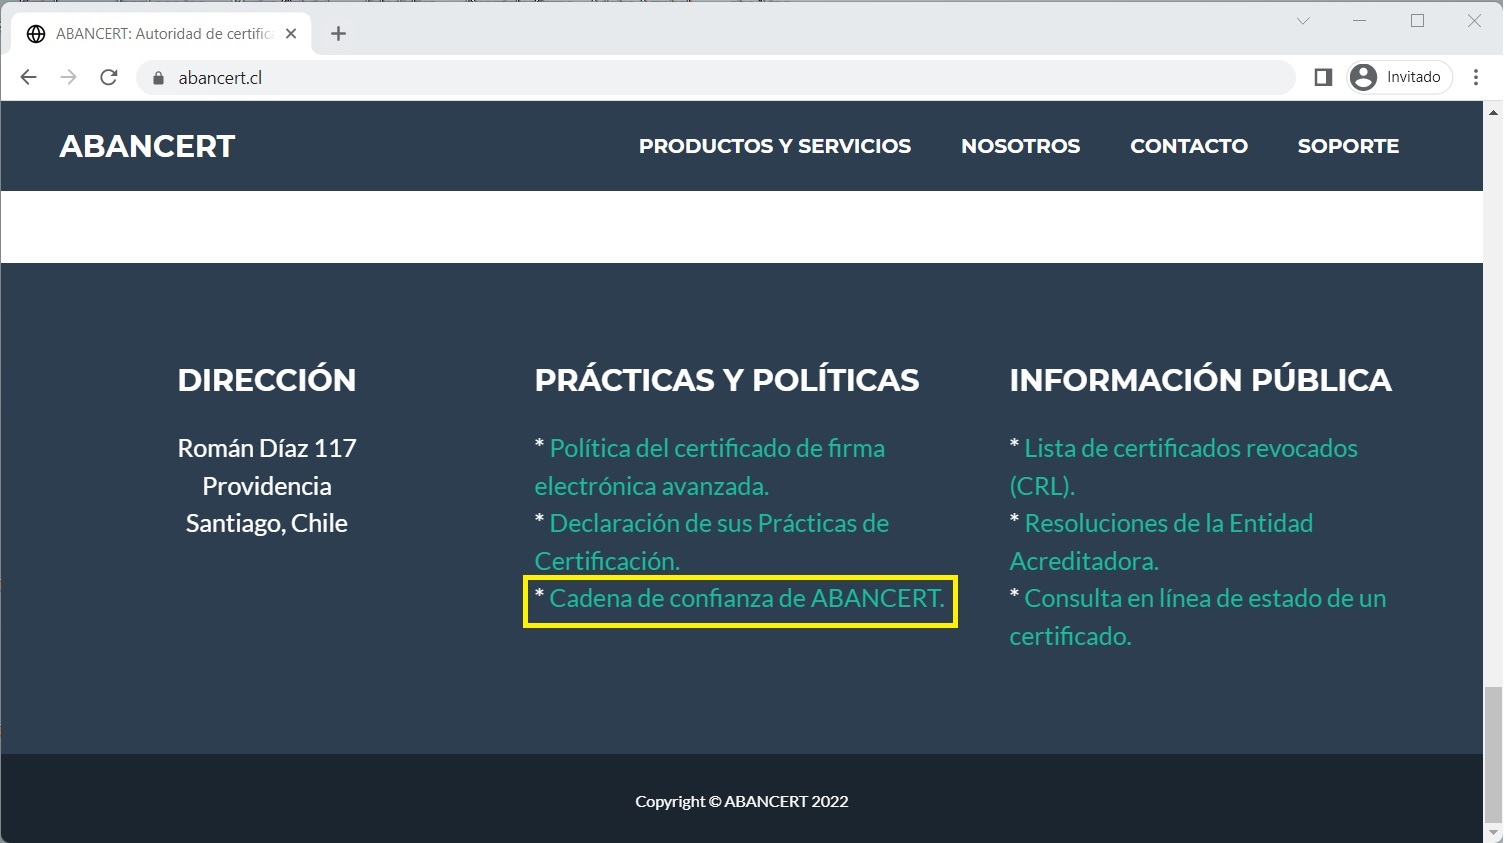
Task: Close the ABANCERT browser tab
Action: coord(291,34)
